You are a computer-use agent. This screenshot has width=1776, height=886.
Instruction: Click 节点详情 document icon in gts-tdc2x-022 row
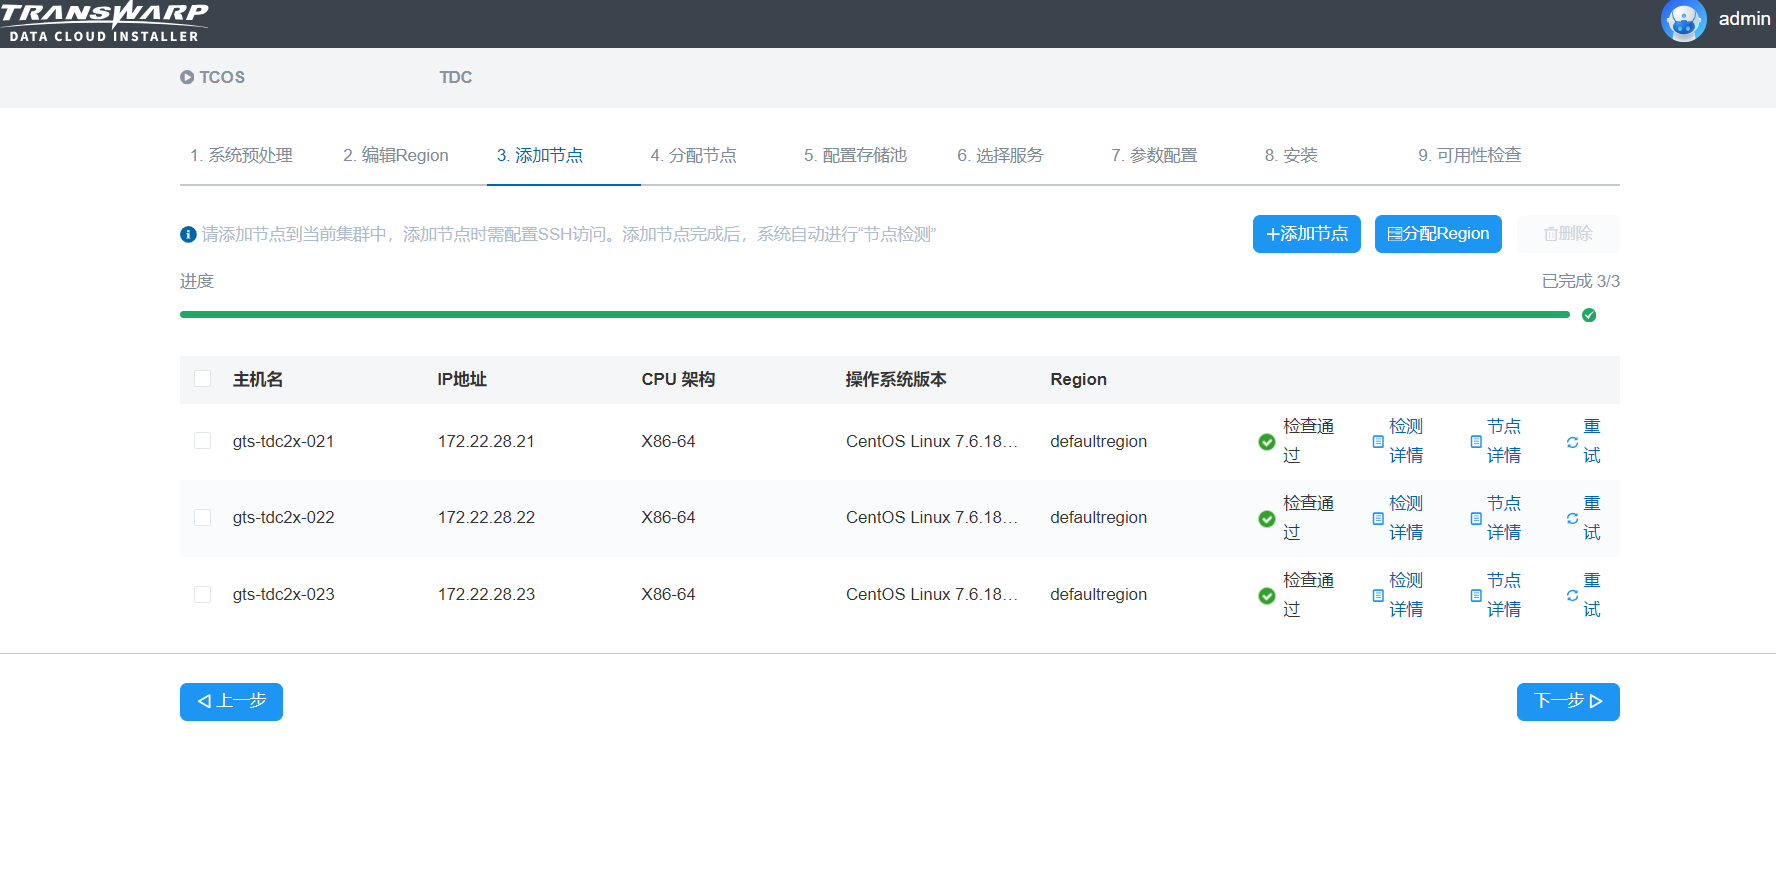[1476, 518]
